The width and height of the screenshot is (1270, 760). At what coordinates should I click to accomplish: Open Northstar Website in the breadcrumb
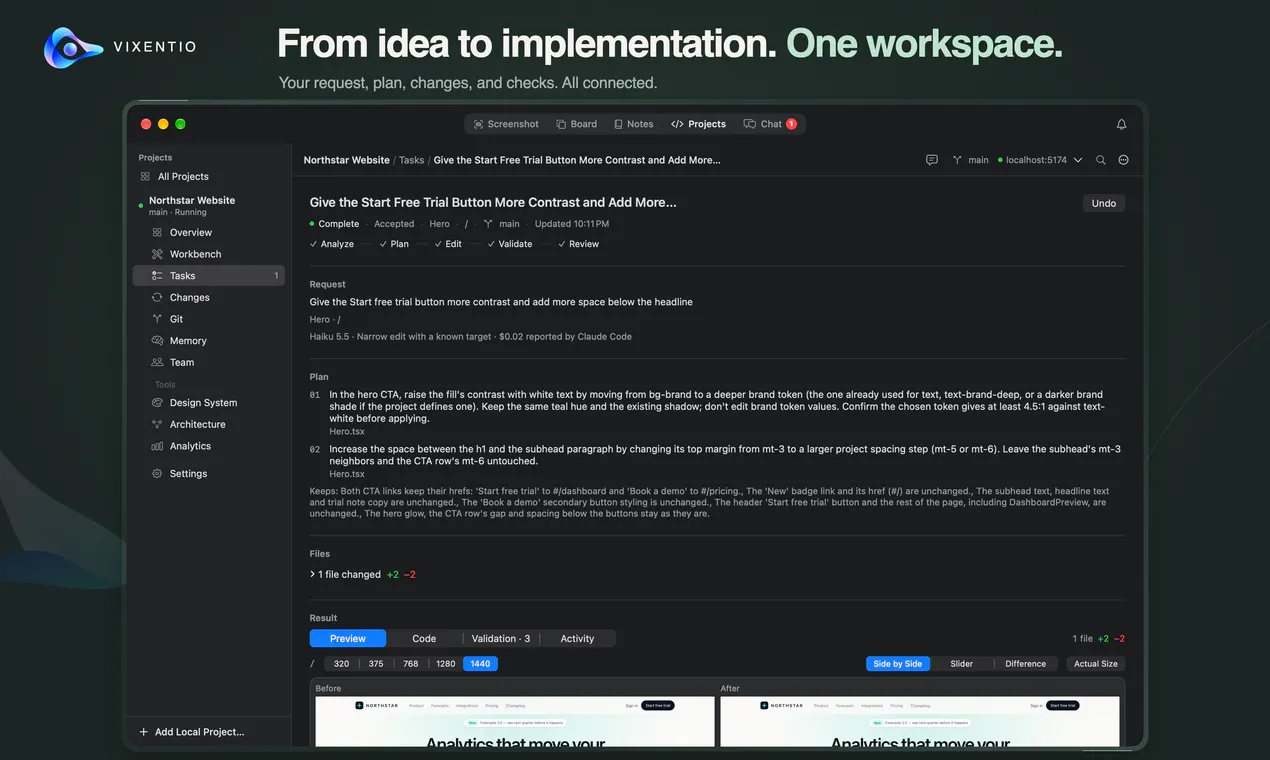(347, 160)
